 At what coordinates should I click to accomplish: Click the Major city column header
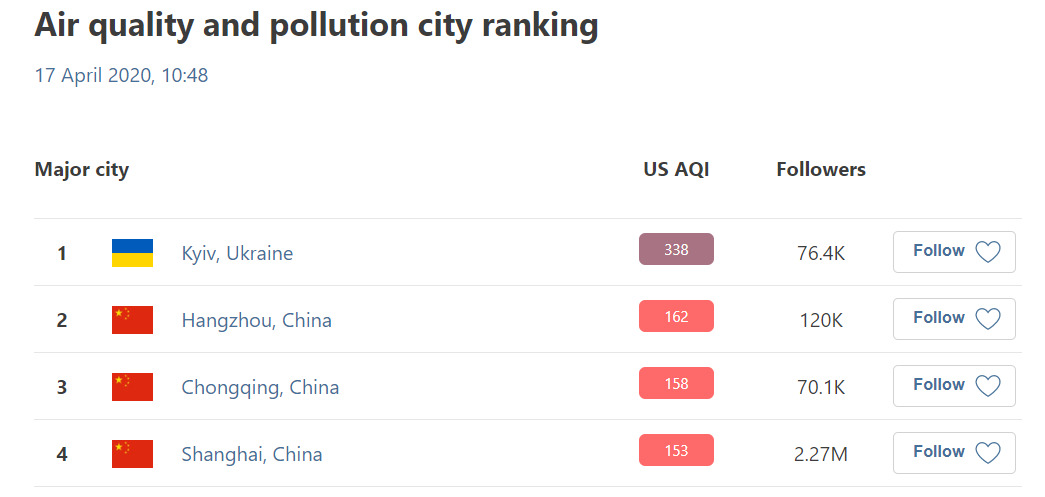(82, 169)
